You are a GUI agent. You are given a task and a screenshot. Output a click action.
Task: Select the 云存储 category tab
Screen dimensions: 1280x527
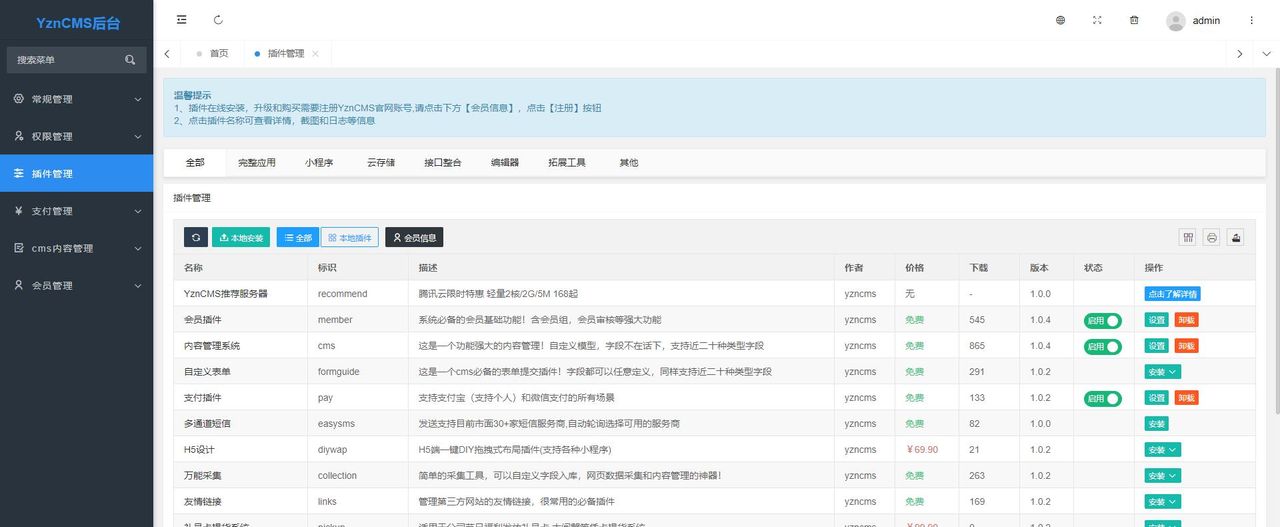381,162
